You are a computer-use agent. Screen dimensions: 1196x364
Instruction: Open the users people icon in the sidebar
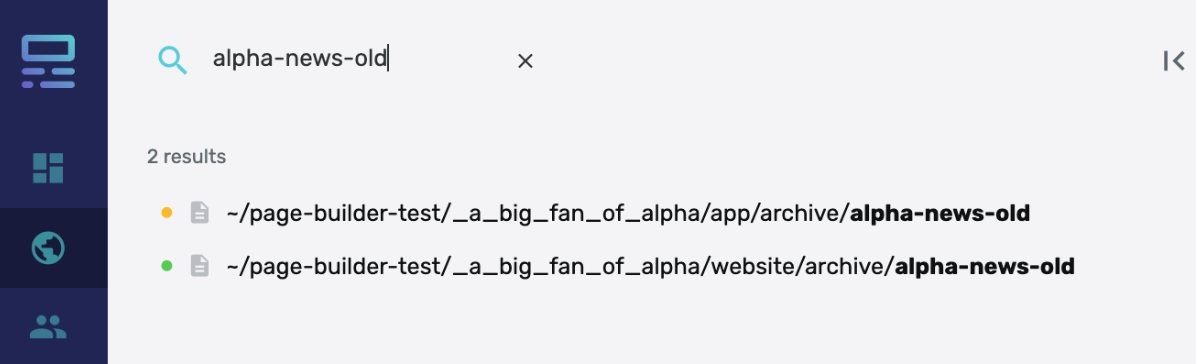48,327
